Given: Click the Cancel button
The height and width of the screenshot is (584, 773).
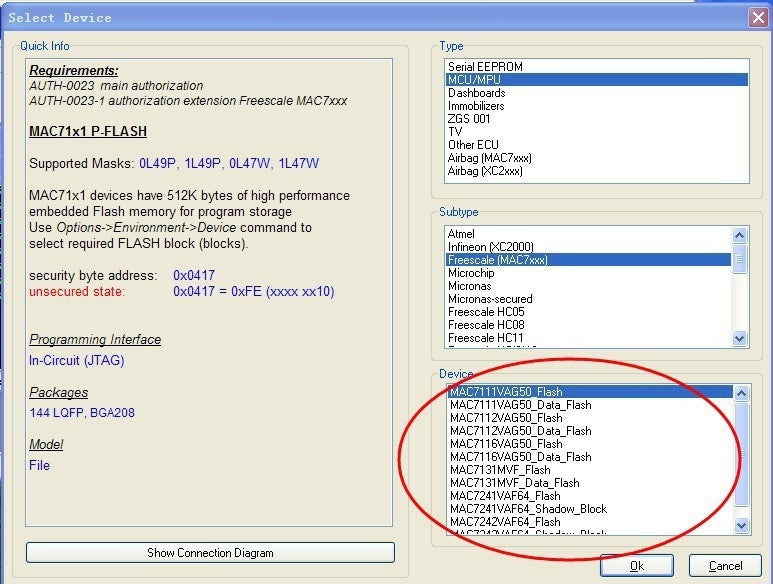Looking at the screenshot, I should point(725,565).
